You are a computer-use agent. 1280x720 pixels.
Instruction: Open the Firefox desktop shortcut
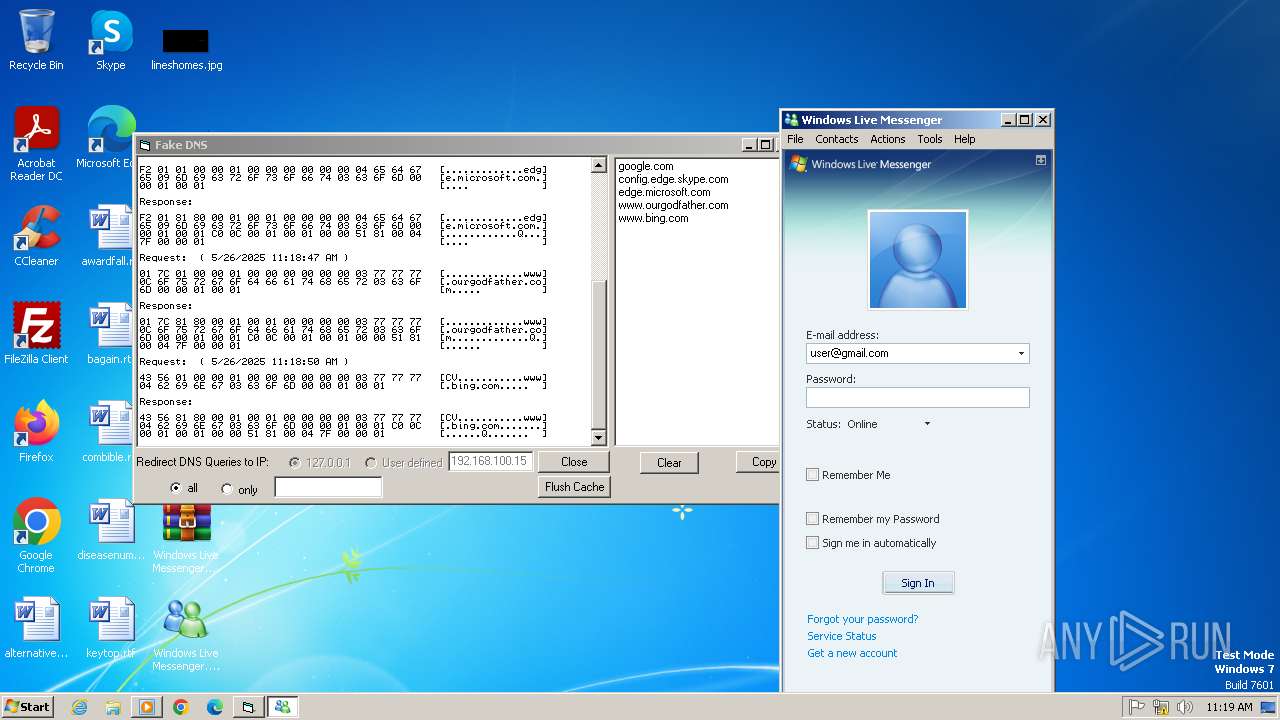36,432
